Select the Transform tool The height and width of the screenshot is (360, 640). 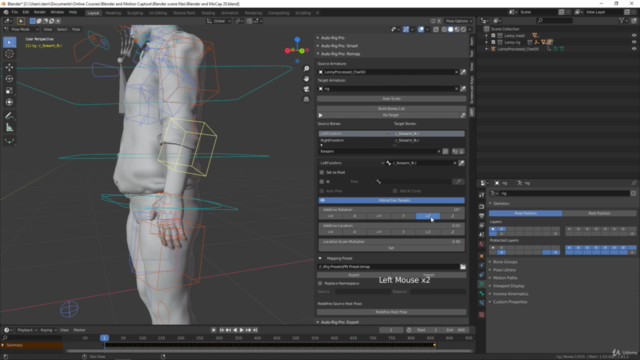(9, 102)
